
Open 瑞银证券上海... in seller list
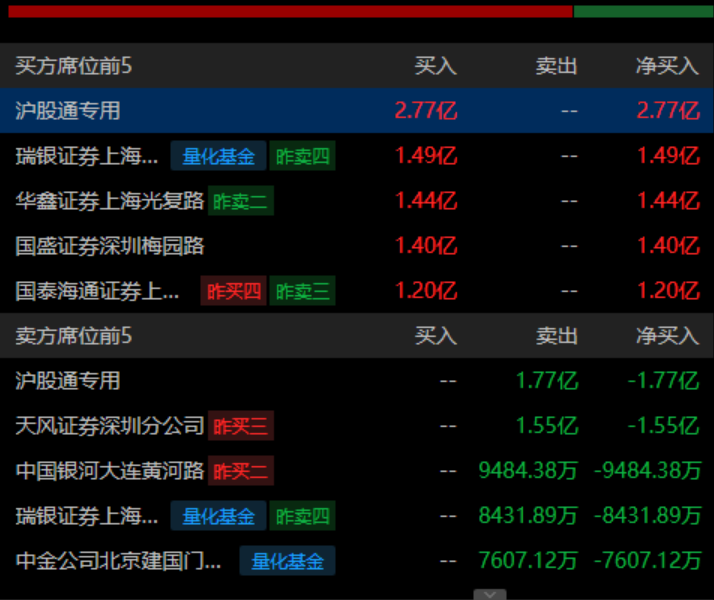click(x=87, y=516)
